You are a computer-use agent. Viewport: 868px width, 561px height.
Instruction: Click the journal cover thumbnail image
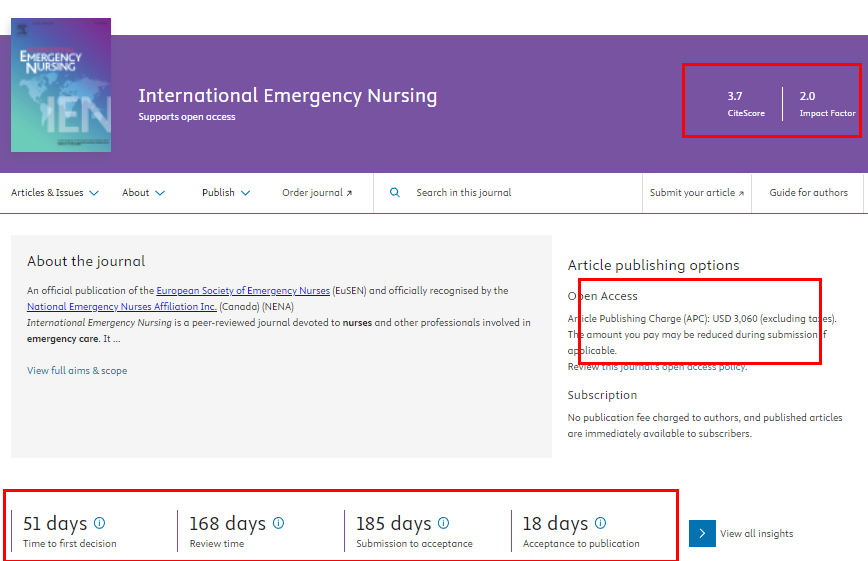(x=61, y=85)
